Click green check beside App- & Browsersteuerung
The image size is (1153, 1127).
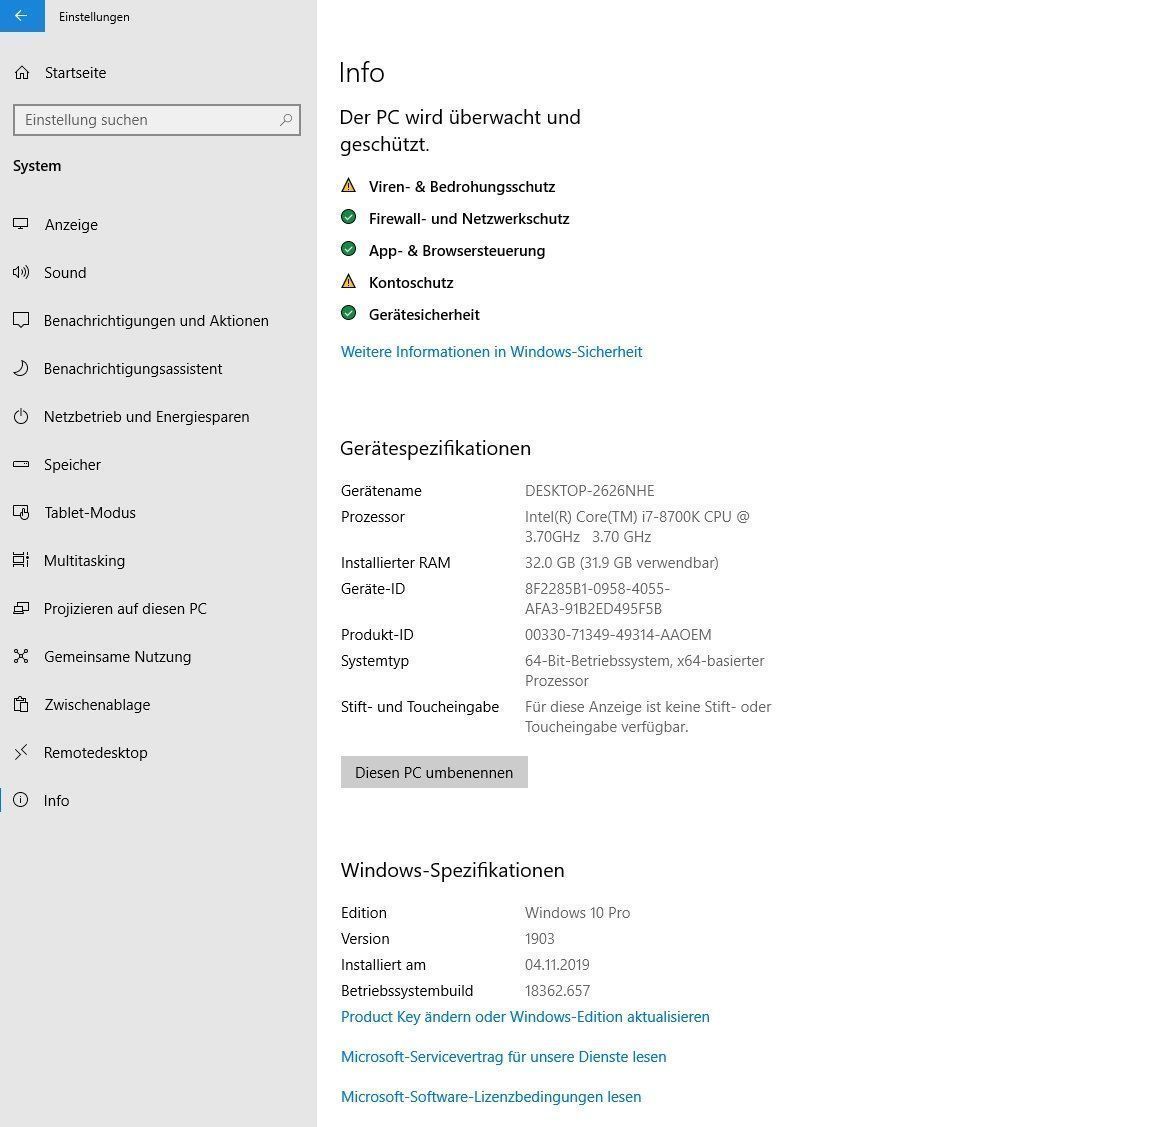pos(349,249)
